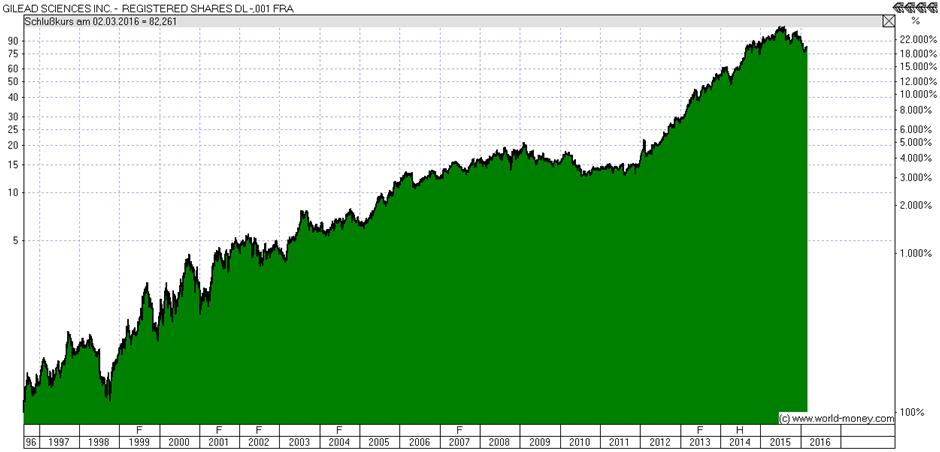Click the 2016 year label
The image size is (940, 452).
pos(820,442)
